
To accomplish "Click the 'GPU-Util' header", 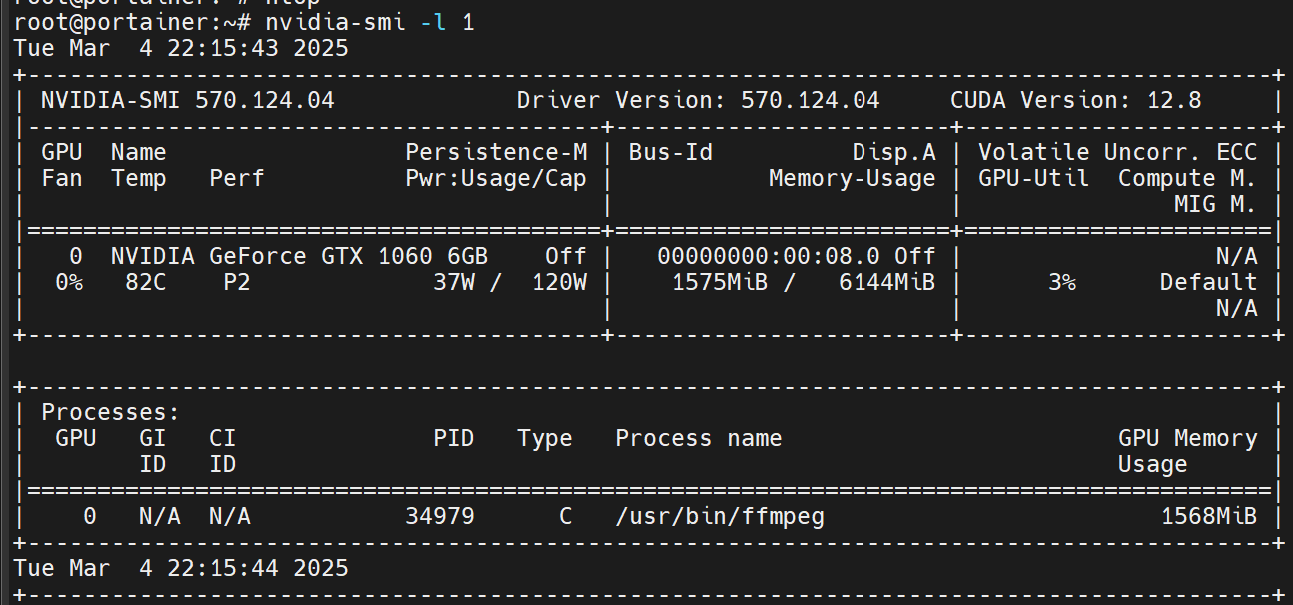I will [1033, 178].
